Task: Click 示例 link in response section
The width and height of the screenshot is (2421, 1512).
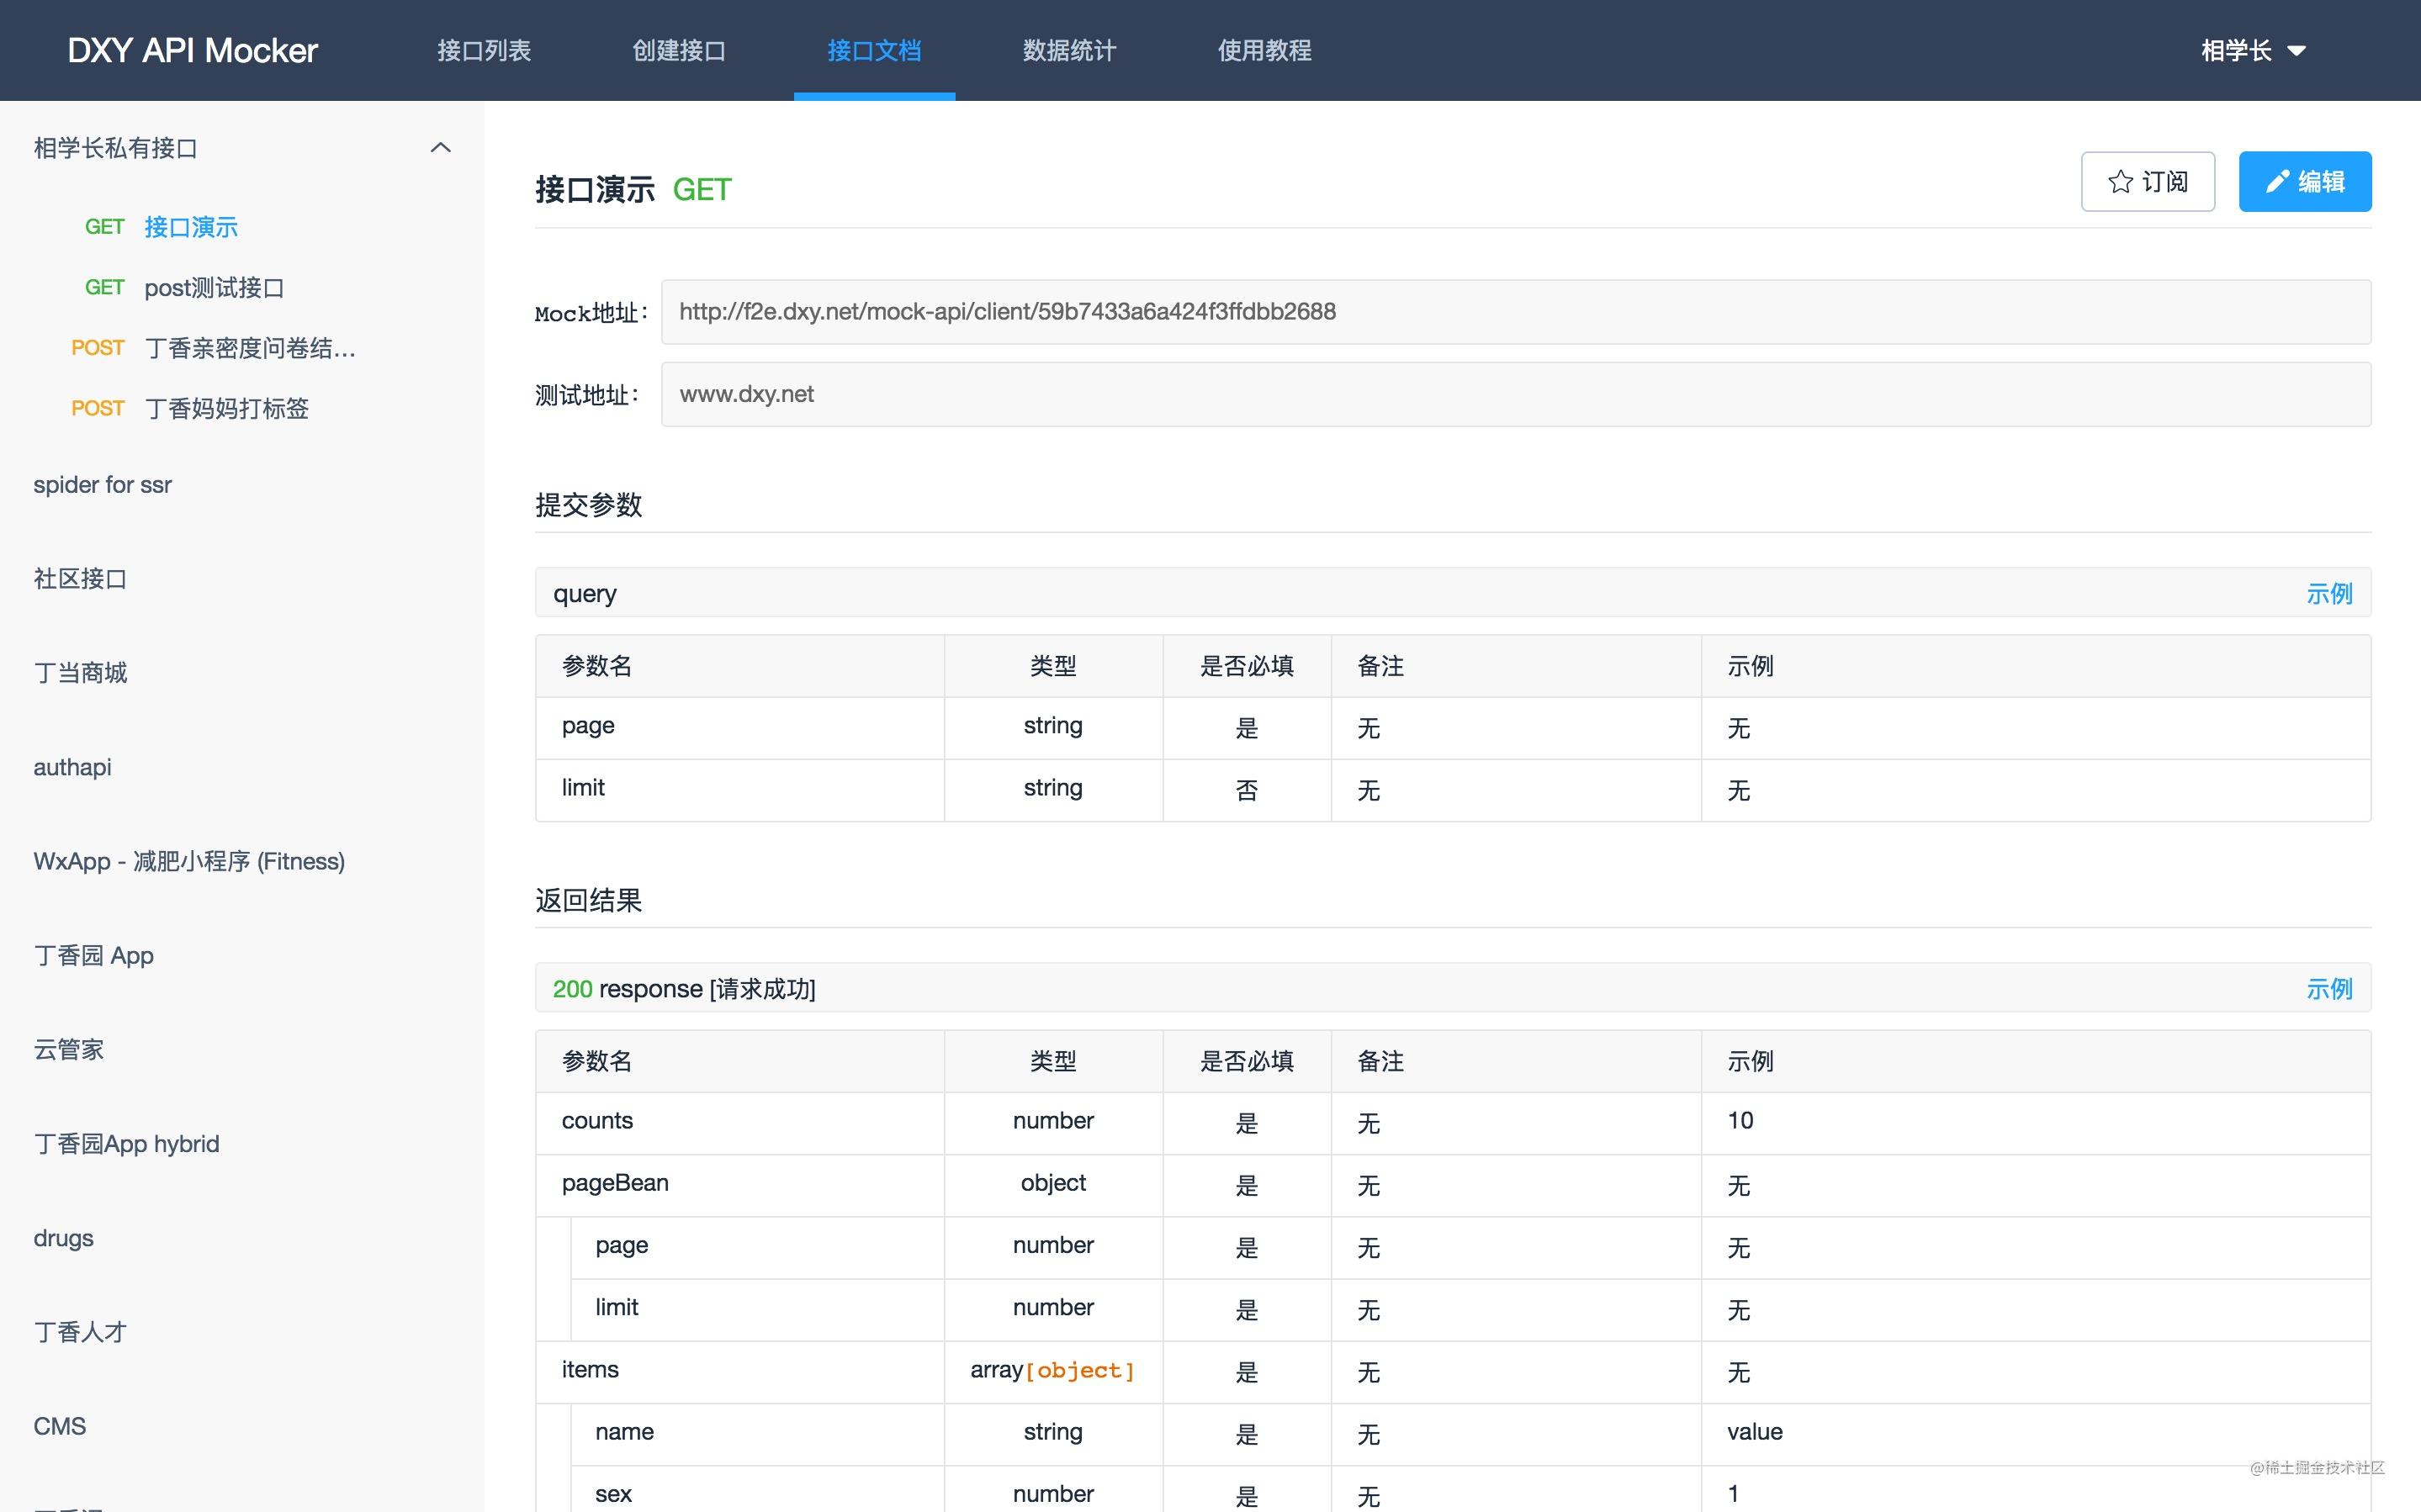Action: pos(2332,987)
